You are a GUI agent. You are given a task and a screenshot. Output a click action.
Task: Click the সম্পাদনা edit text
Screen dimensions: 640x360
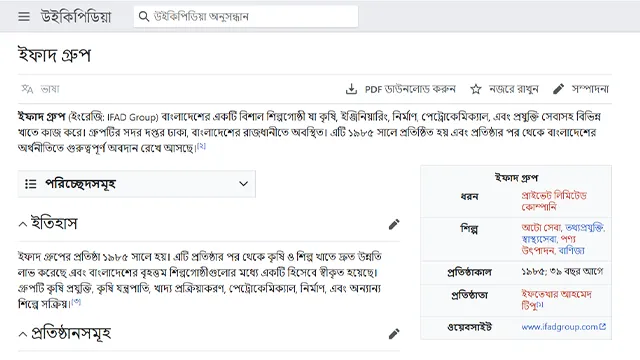point(590,89)
